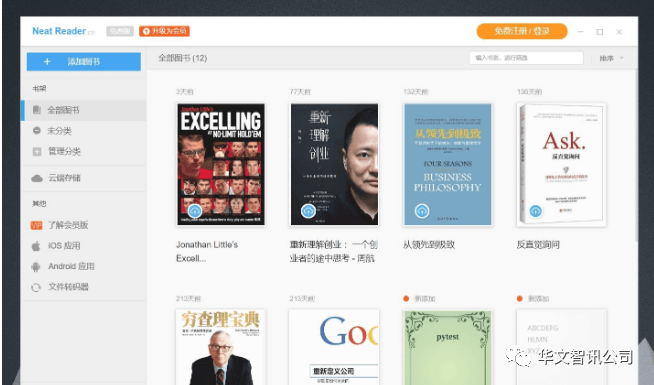Click the Apple icon beside iOS 应用
This screenshot has height=385, width=654.
tap(36, 246)
